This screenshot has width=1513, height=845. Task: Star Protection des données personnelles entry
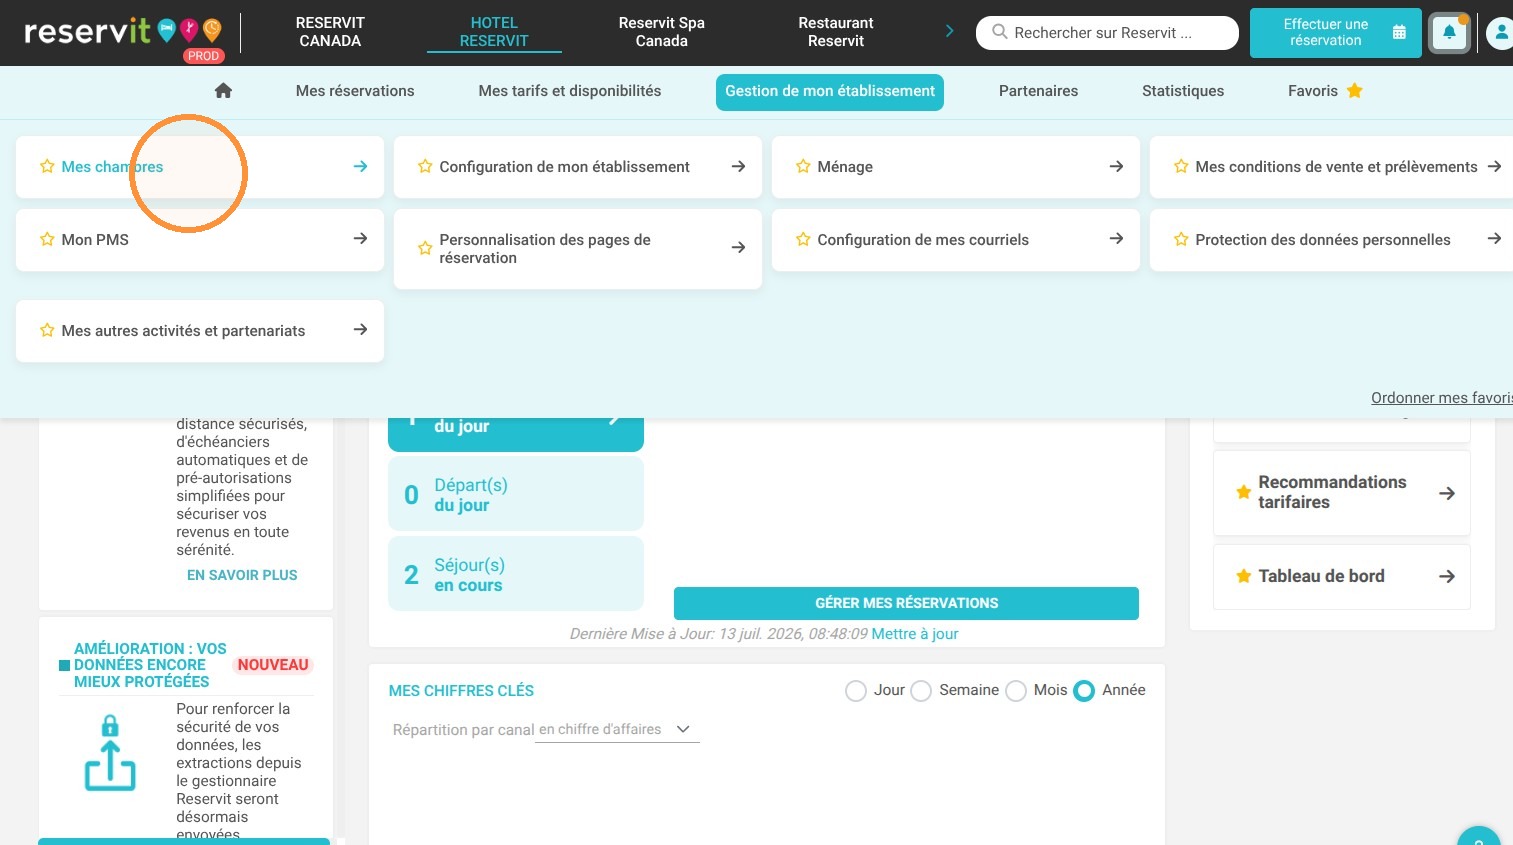tap(1181, 239)
